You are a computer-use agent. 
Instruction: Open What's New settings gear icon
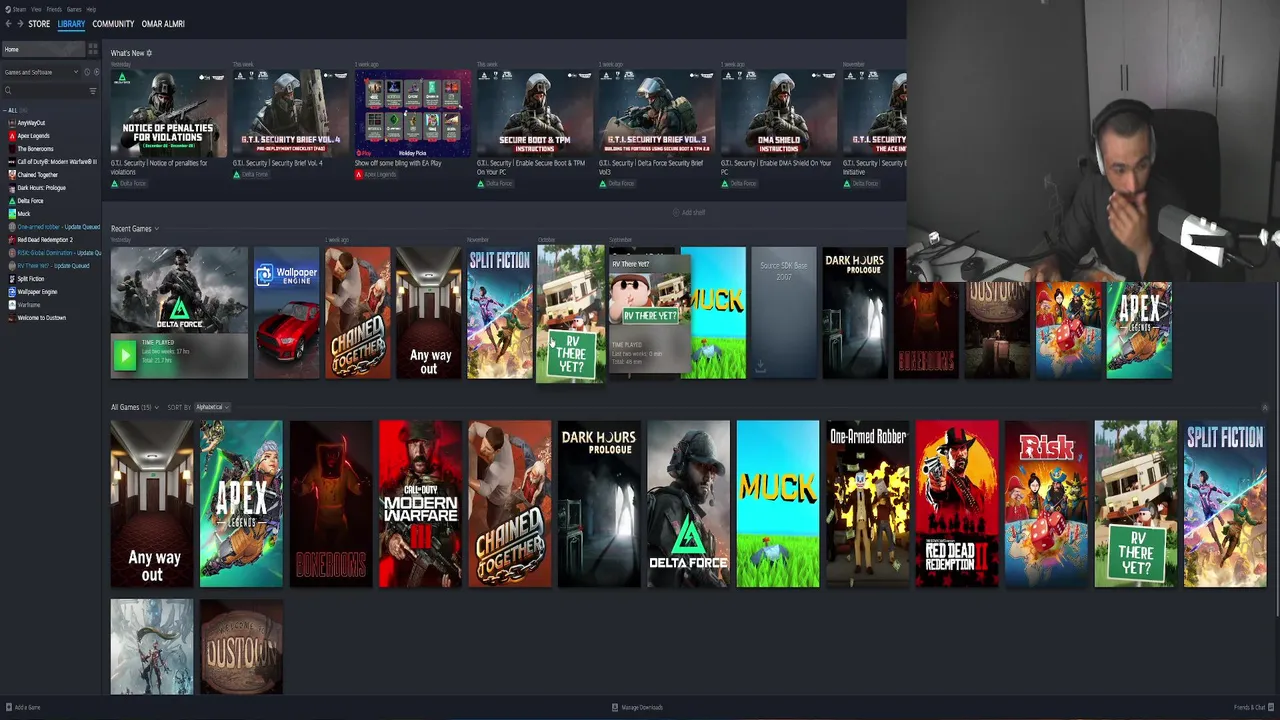point(149,53)
